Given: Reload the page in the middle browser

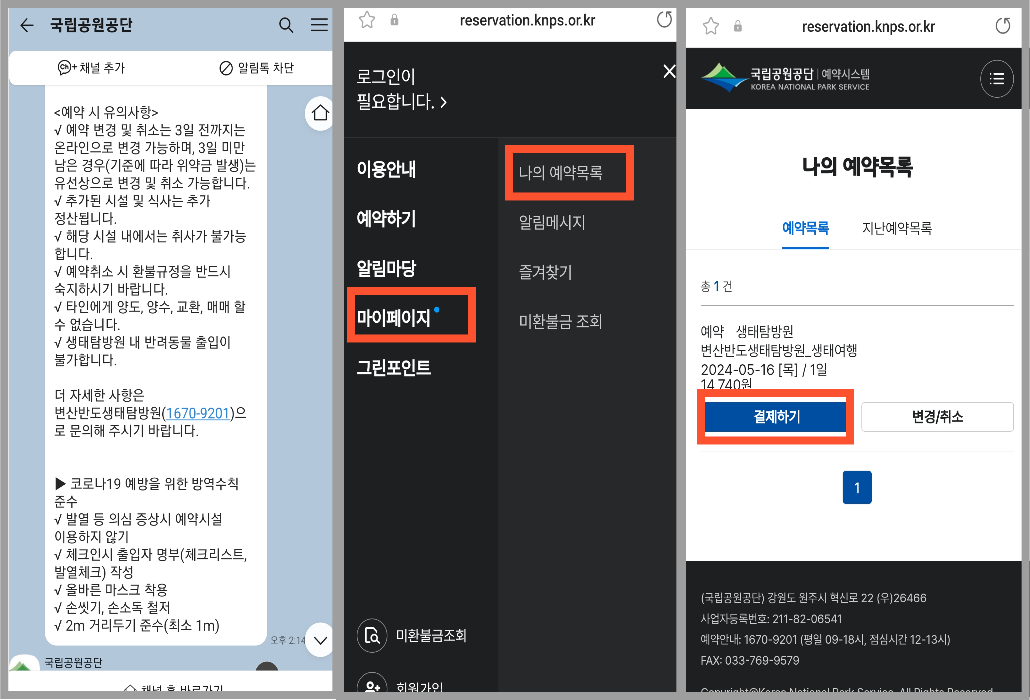Looking at the screenshot, I should 664,20.
